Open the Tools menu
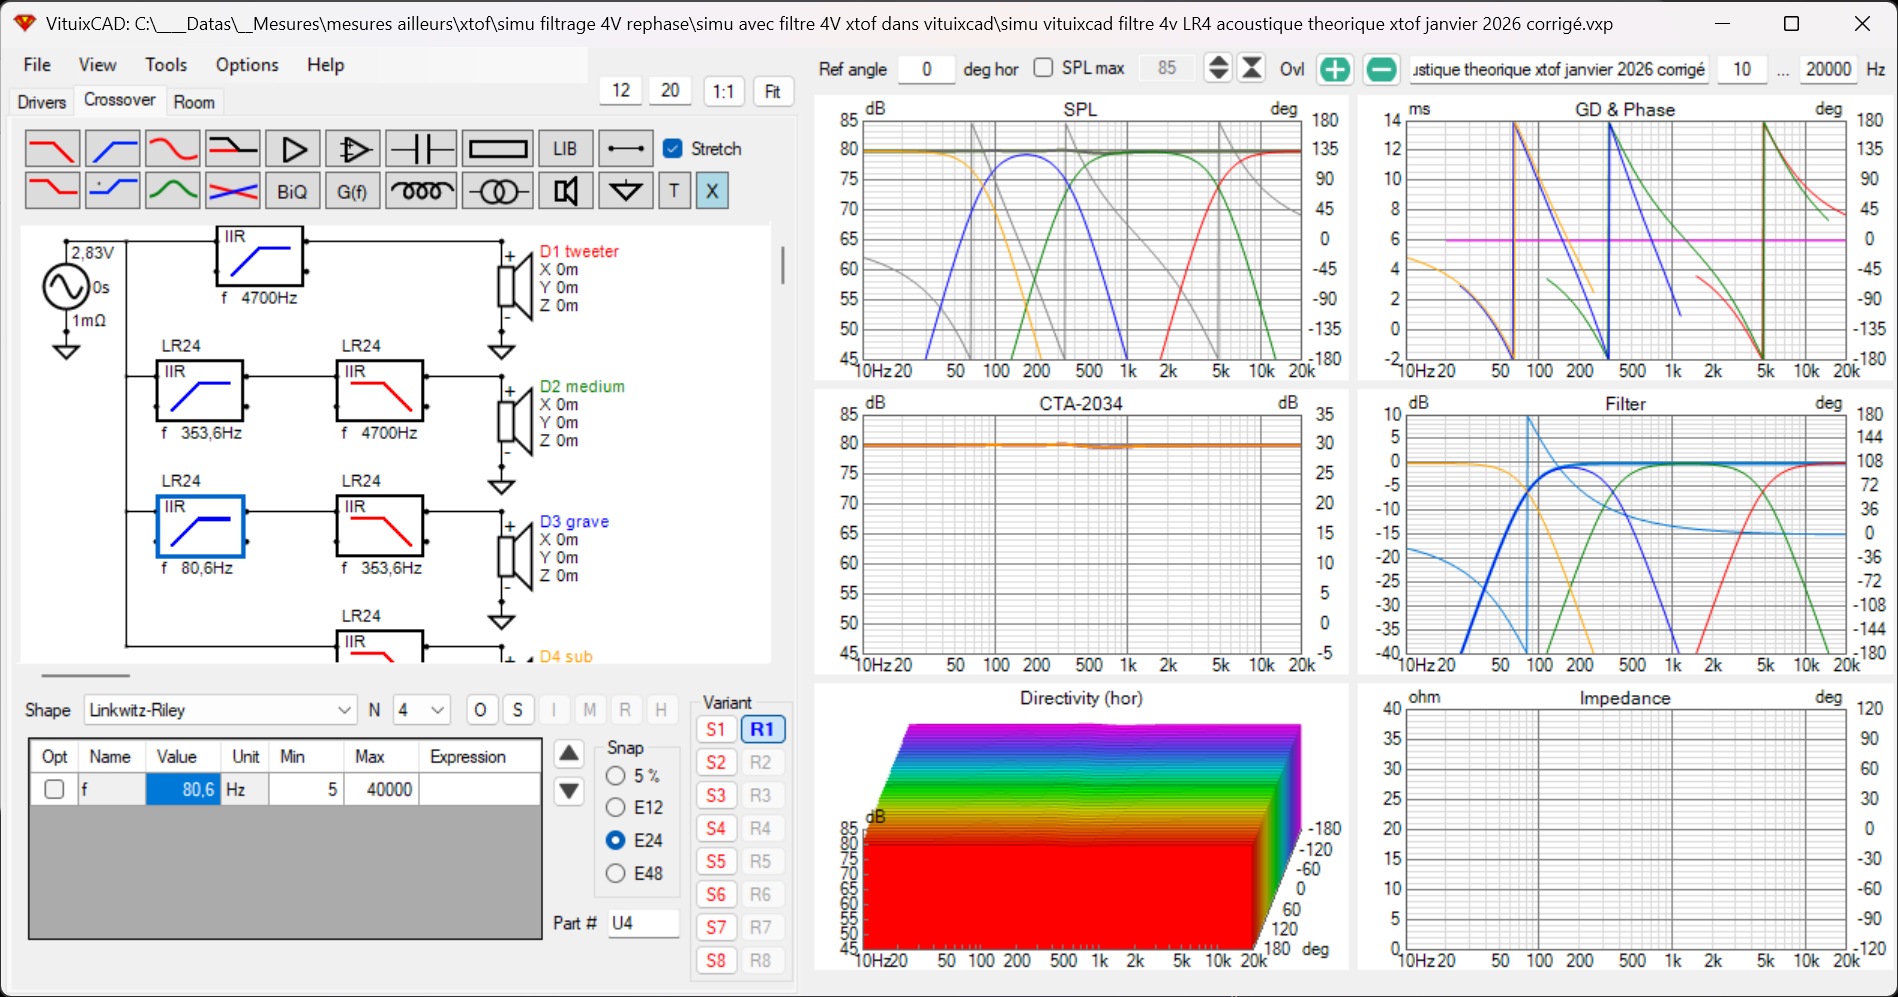This screenshot has height=997, width=1898. pos(166,65)
